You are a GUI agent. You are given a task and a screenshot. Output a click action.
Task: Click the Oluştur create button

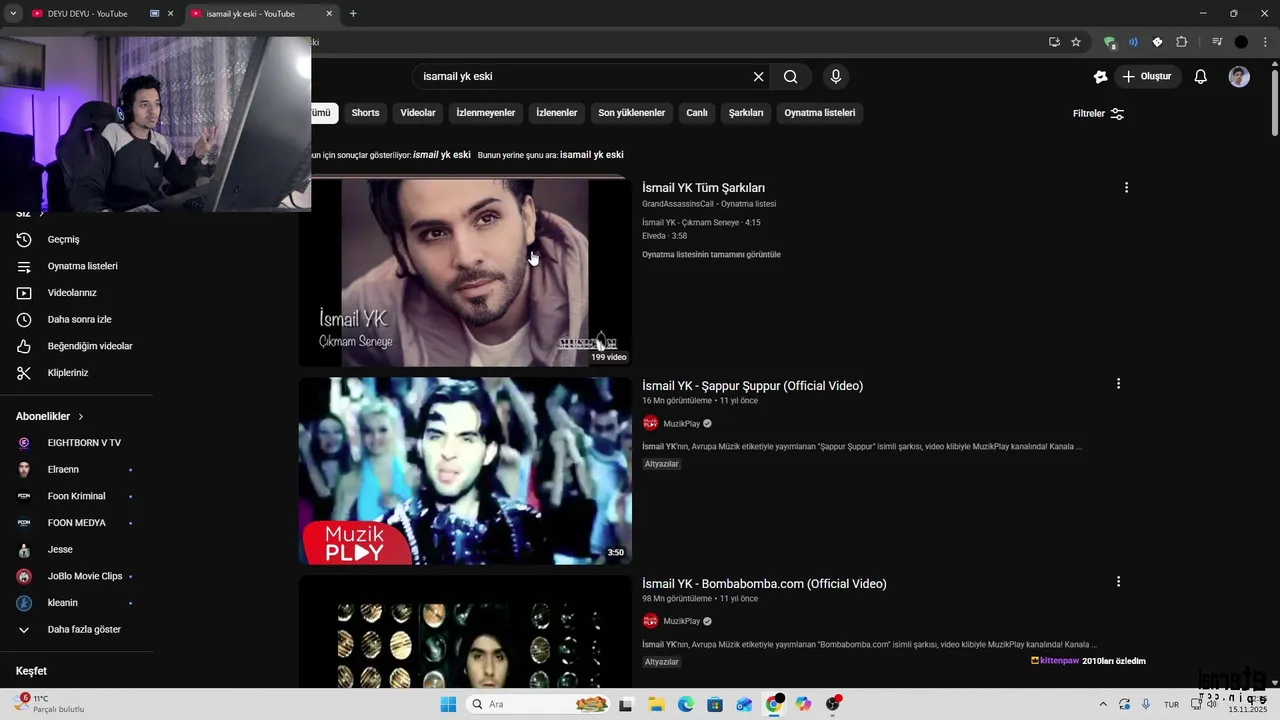(1147, 77)
